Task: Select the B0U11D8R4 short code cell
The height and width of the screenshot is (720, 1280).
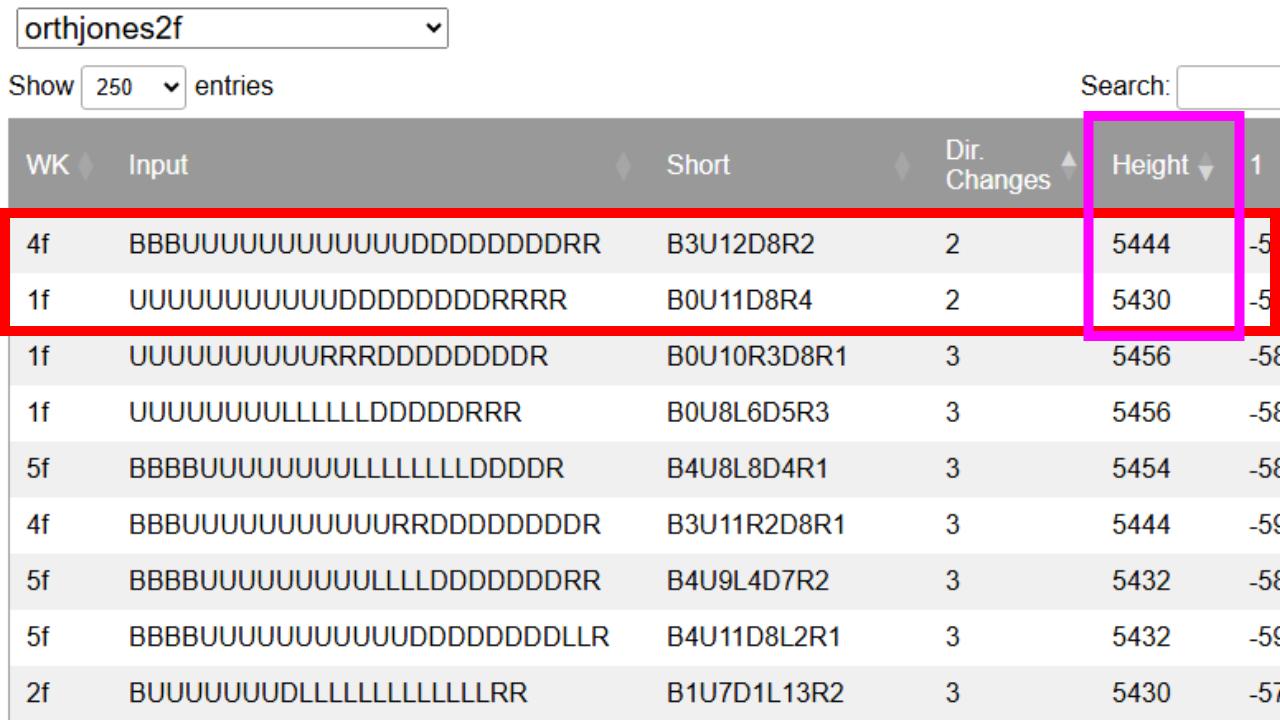Action: (735, 300)
